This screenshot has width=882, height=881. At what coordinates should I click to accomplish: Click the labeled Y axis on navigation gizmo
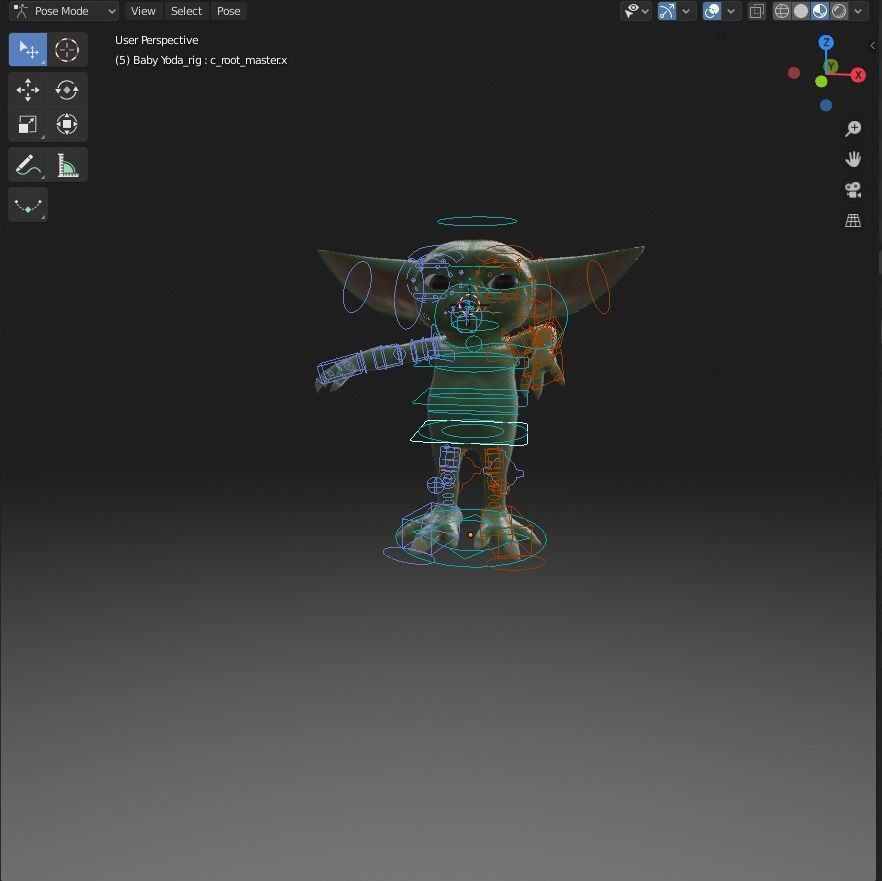pyautogui.click(x=831, y=66)
